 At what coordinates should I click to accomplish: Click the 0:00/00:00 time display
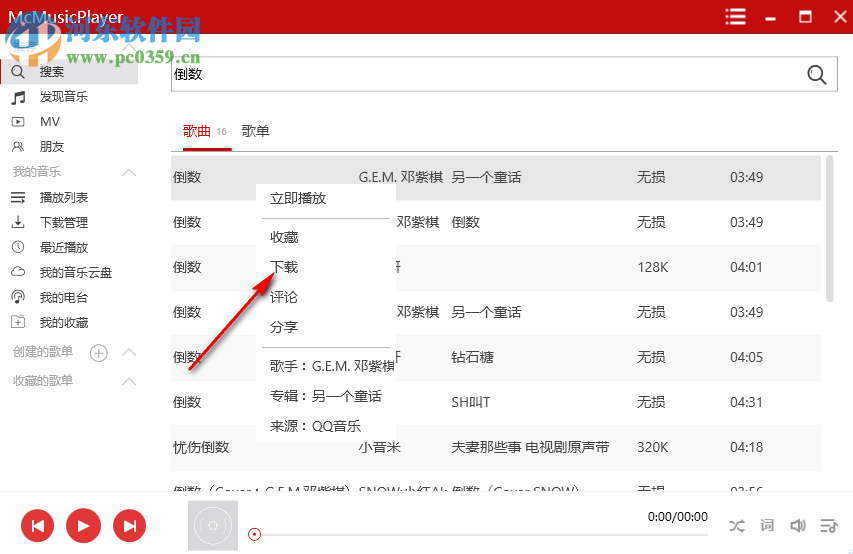point(677,516)
